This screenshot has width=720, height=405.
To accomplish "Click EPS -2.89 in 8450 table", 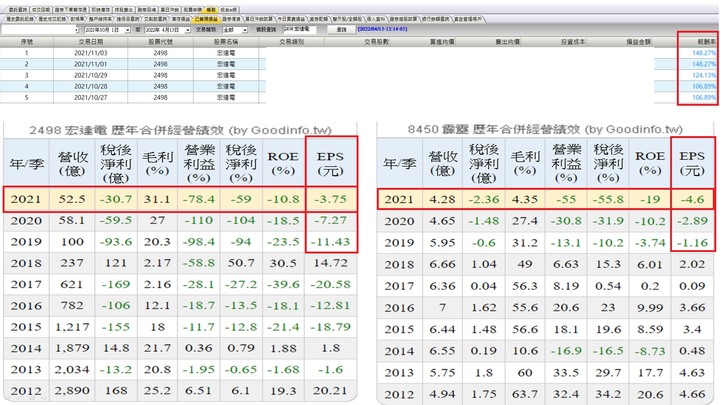I will pyautogui.click(x=692, y=221).
